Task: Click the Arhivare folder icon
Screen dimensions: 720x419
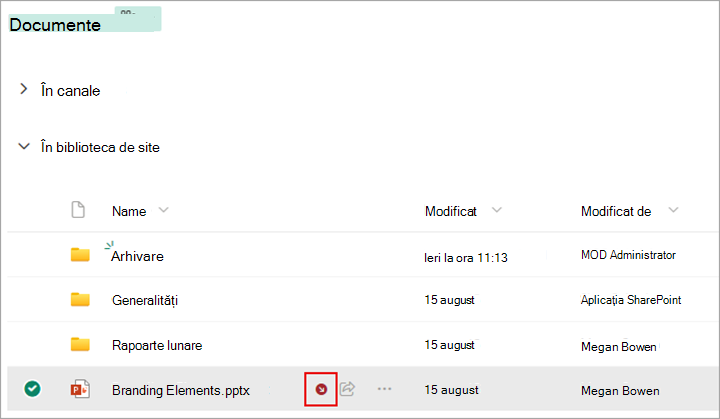Action: pyautogui.click(x=80, y=255)
